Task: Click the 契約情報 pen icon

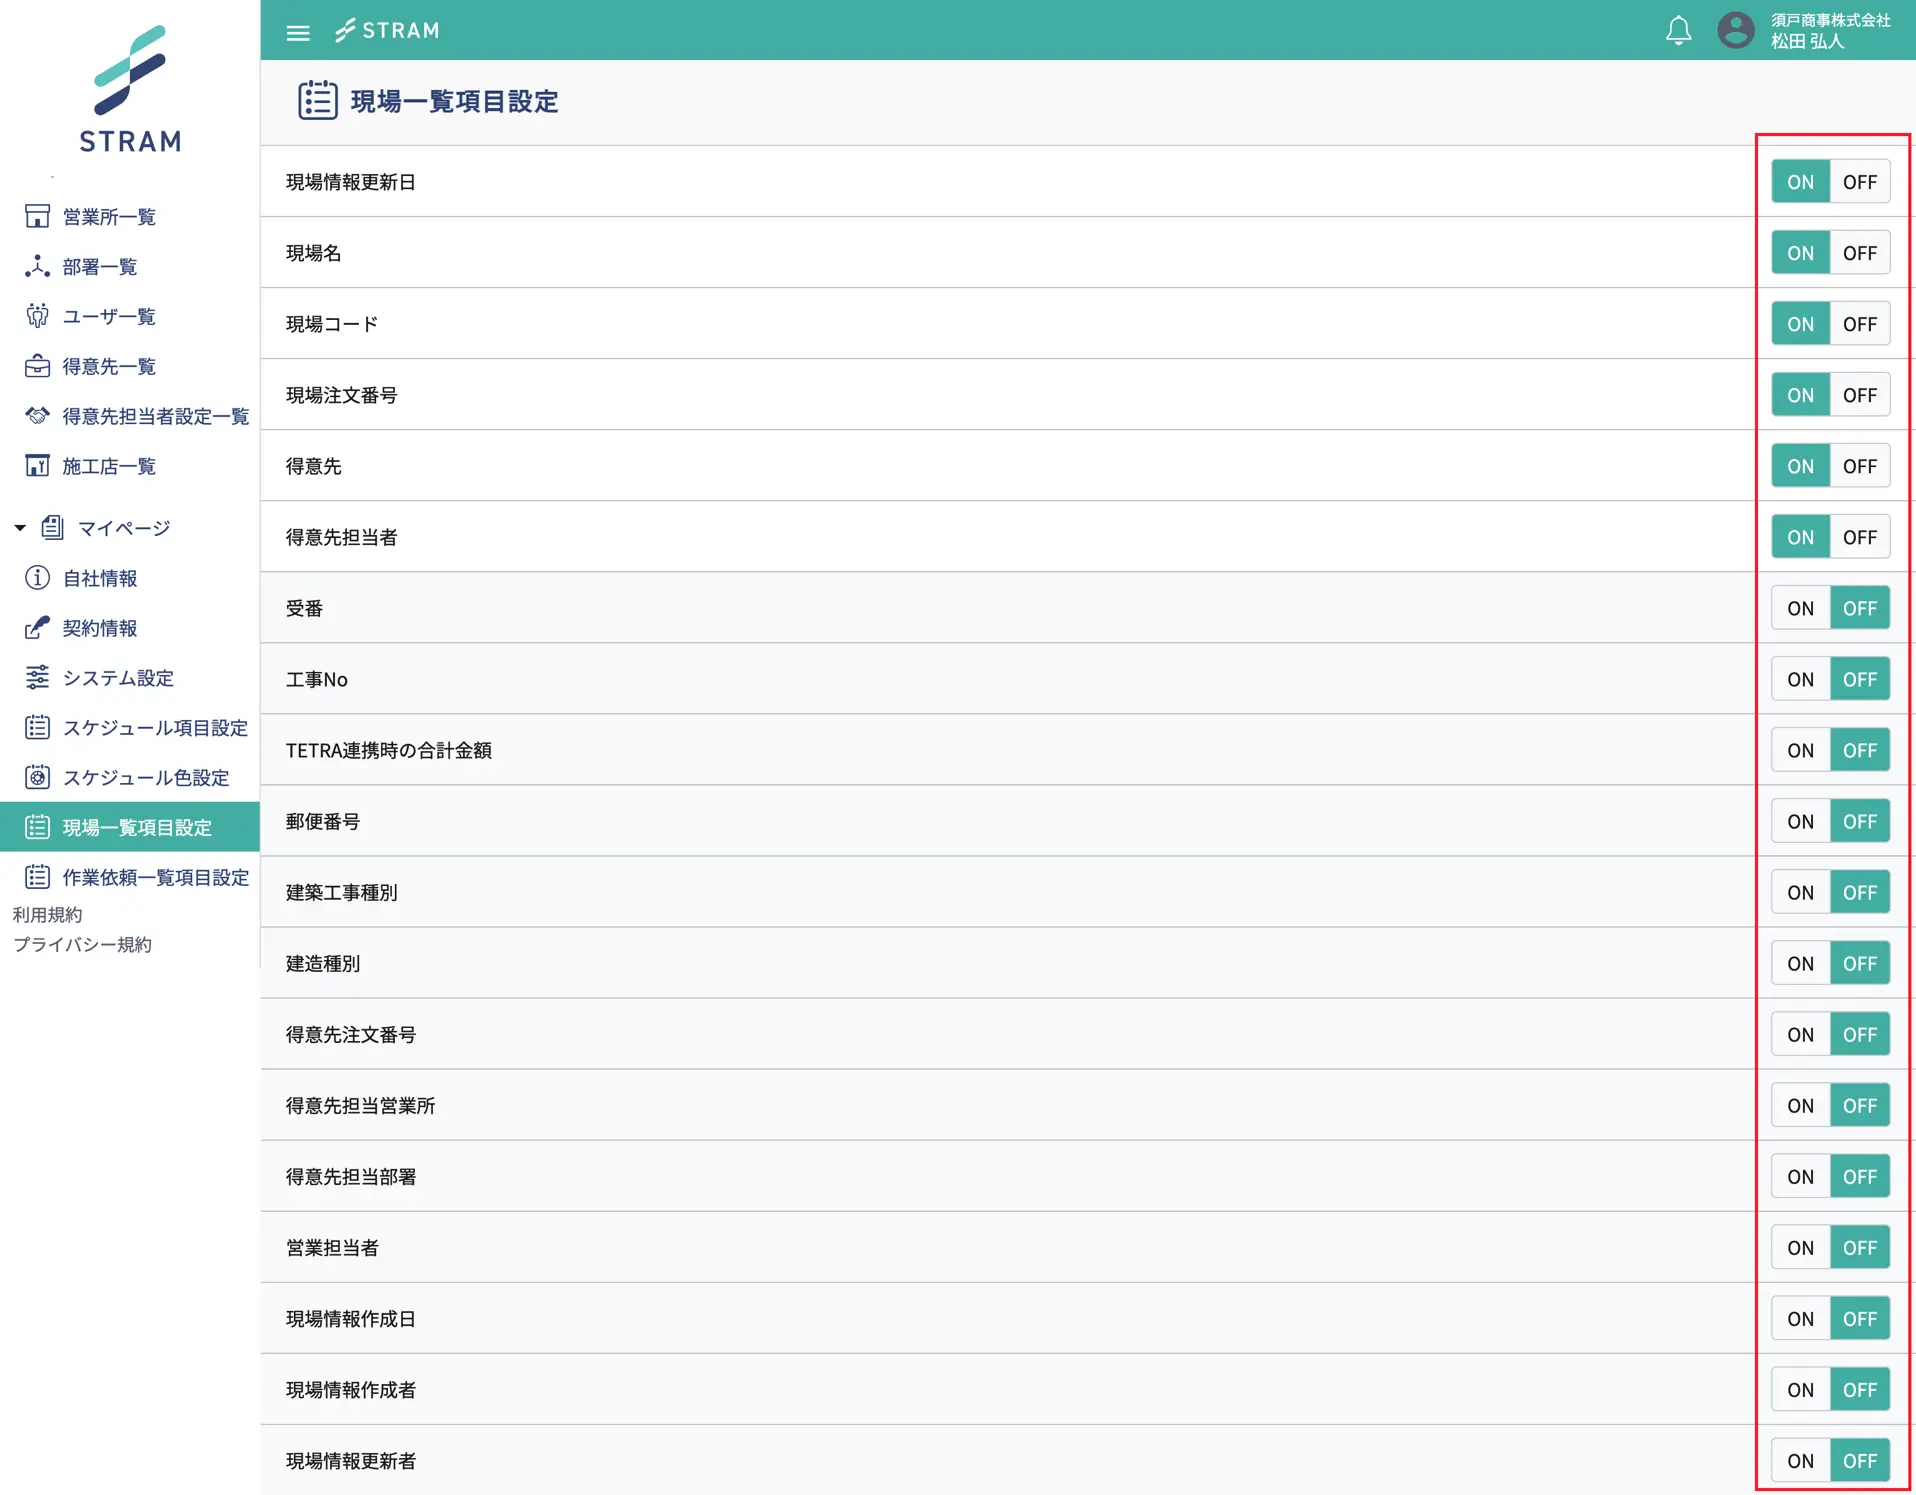Action: [37, 627]
